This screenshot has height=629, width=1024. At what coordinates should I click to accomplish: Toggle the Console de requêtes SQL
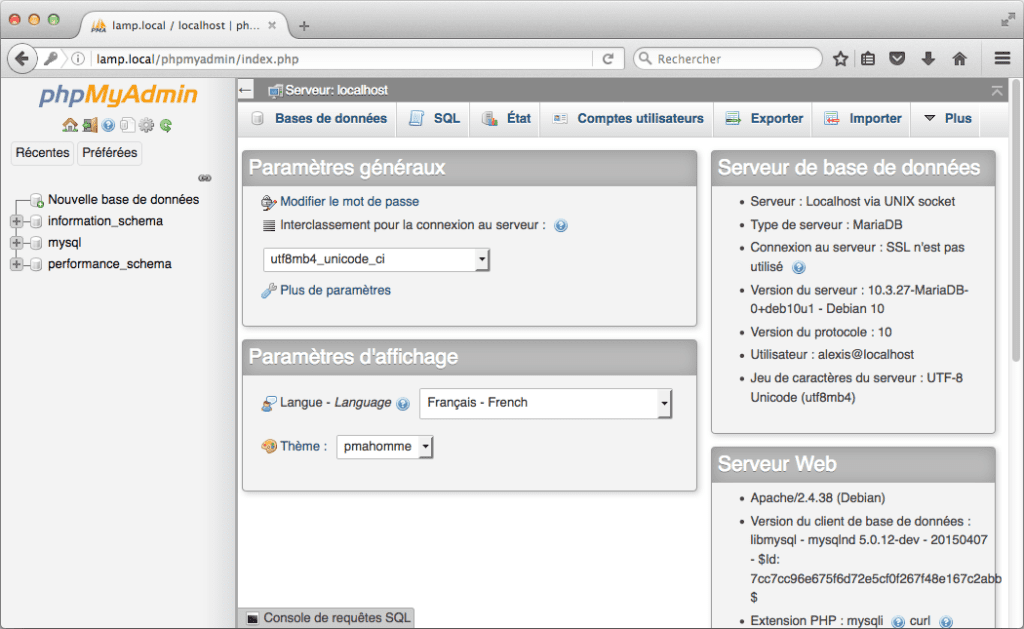[x=326, y=619]
